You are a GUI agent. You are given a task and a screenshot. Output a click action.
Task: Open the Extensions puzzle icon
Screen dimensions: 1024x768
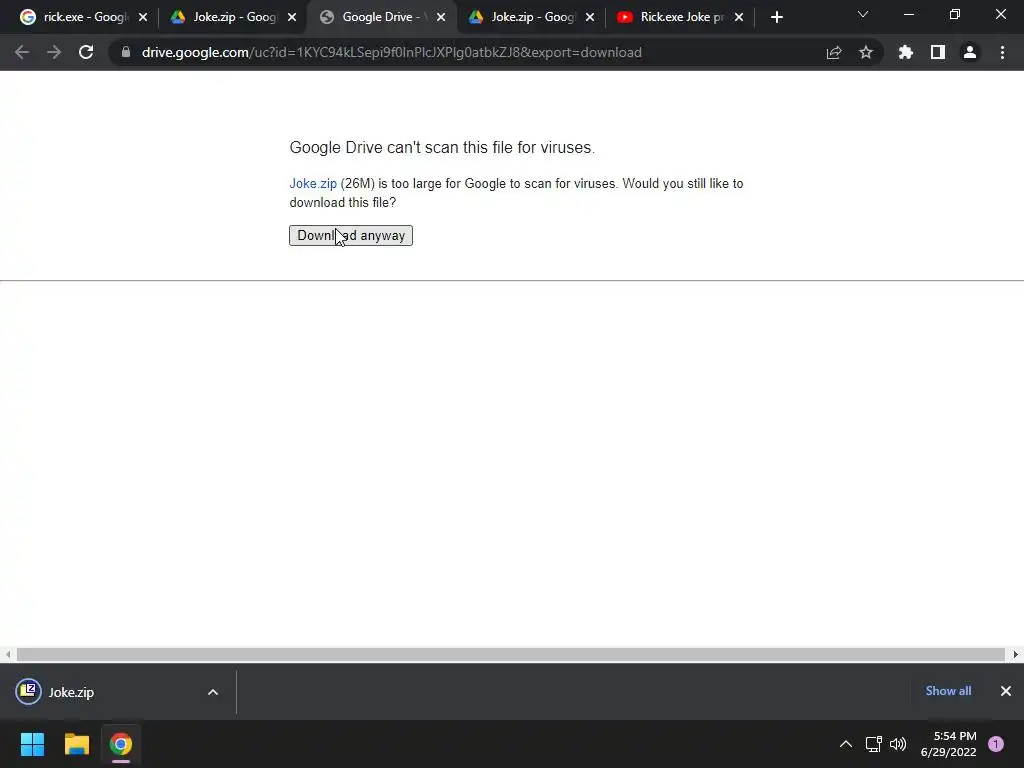[x=906, y=52]
